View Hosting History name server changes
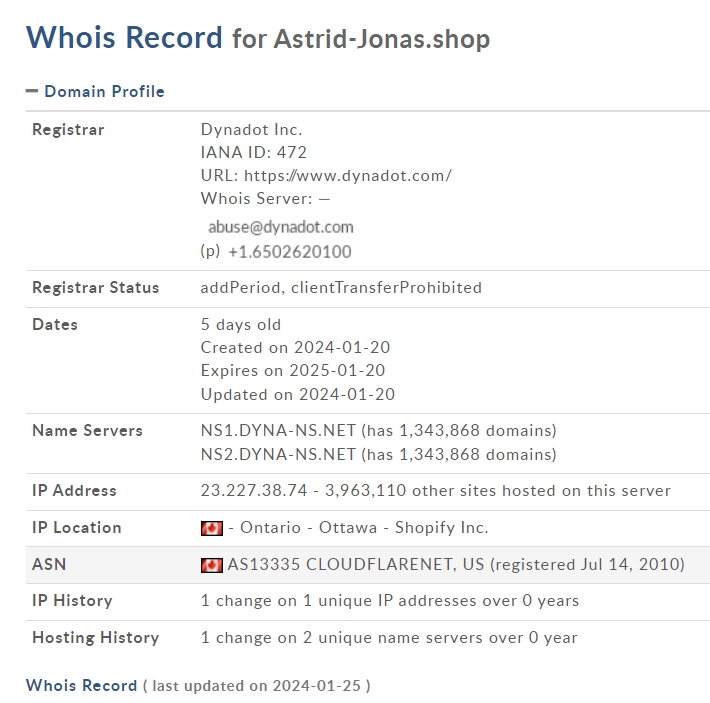Screen dimensions: 710x703 [x=389, y=638]
